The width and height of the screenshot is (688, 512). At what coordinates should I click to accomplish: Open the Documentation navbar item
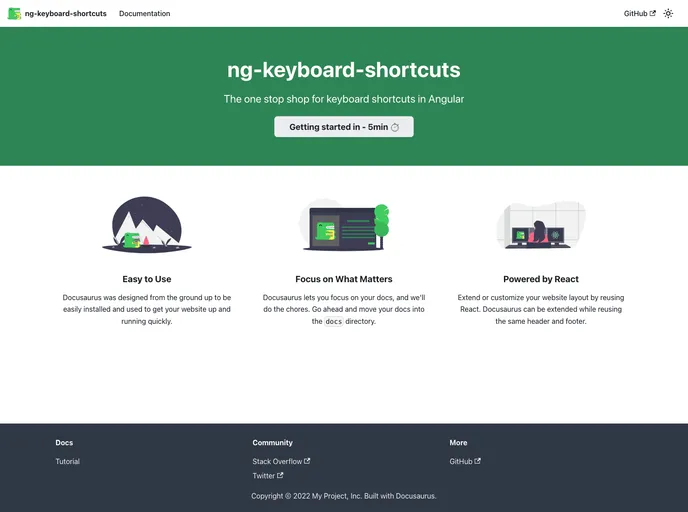click(x=144, y=14)
